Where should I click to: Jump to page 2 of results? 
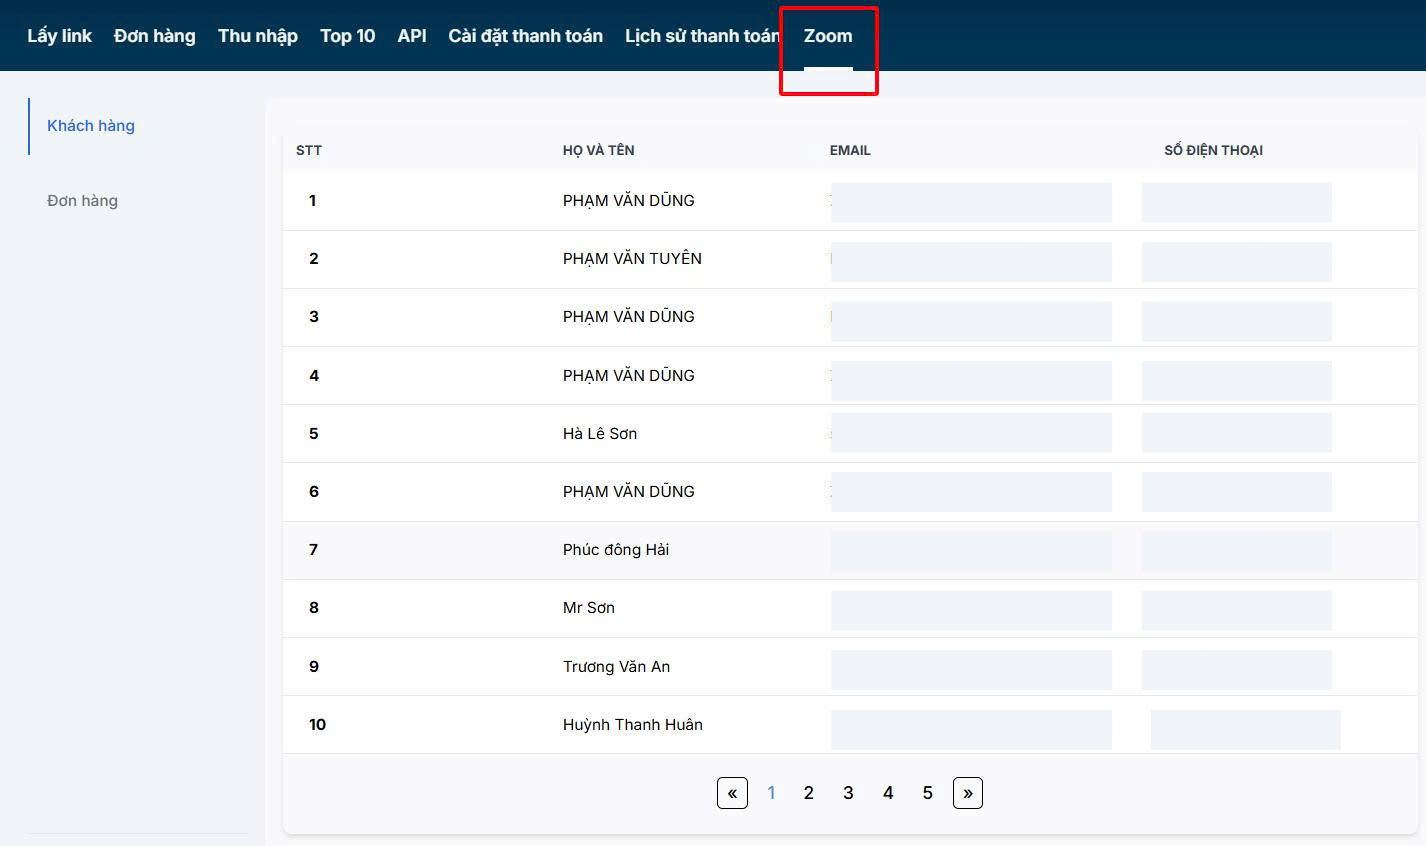pyautogui.click(x=808, y=793)
